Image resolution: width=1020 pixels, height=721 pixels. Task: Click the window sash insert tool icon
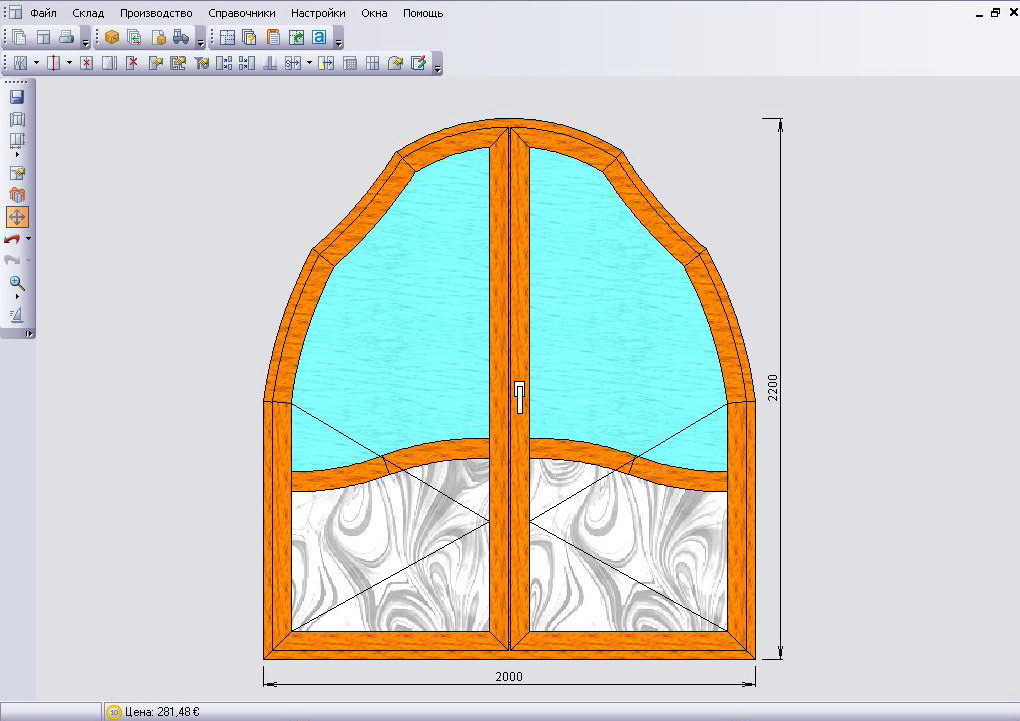20,62
